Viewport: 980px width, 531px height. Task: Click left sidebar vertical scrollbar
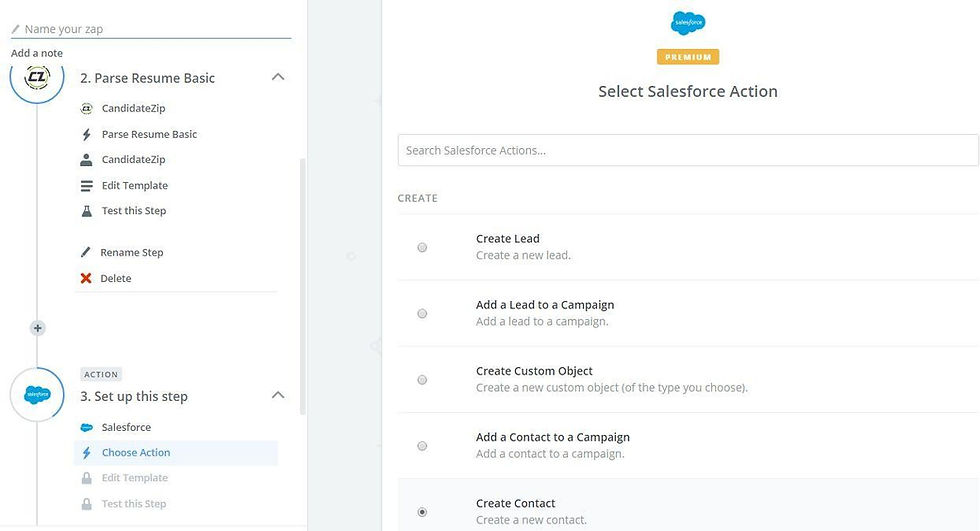pos(303,286)
